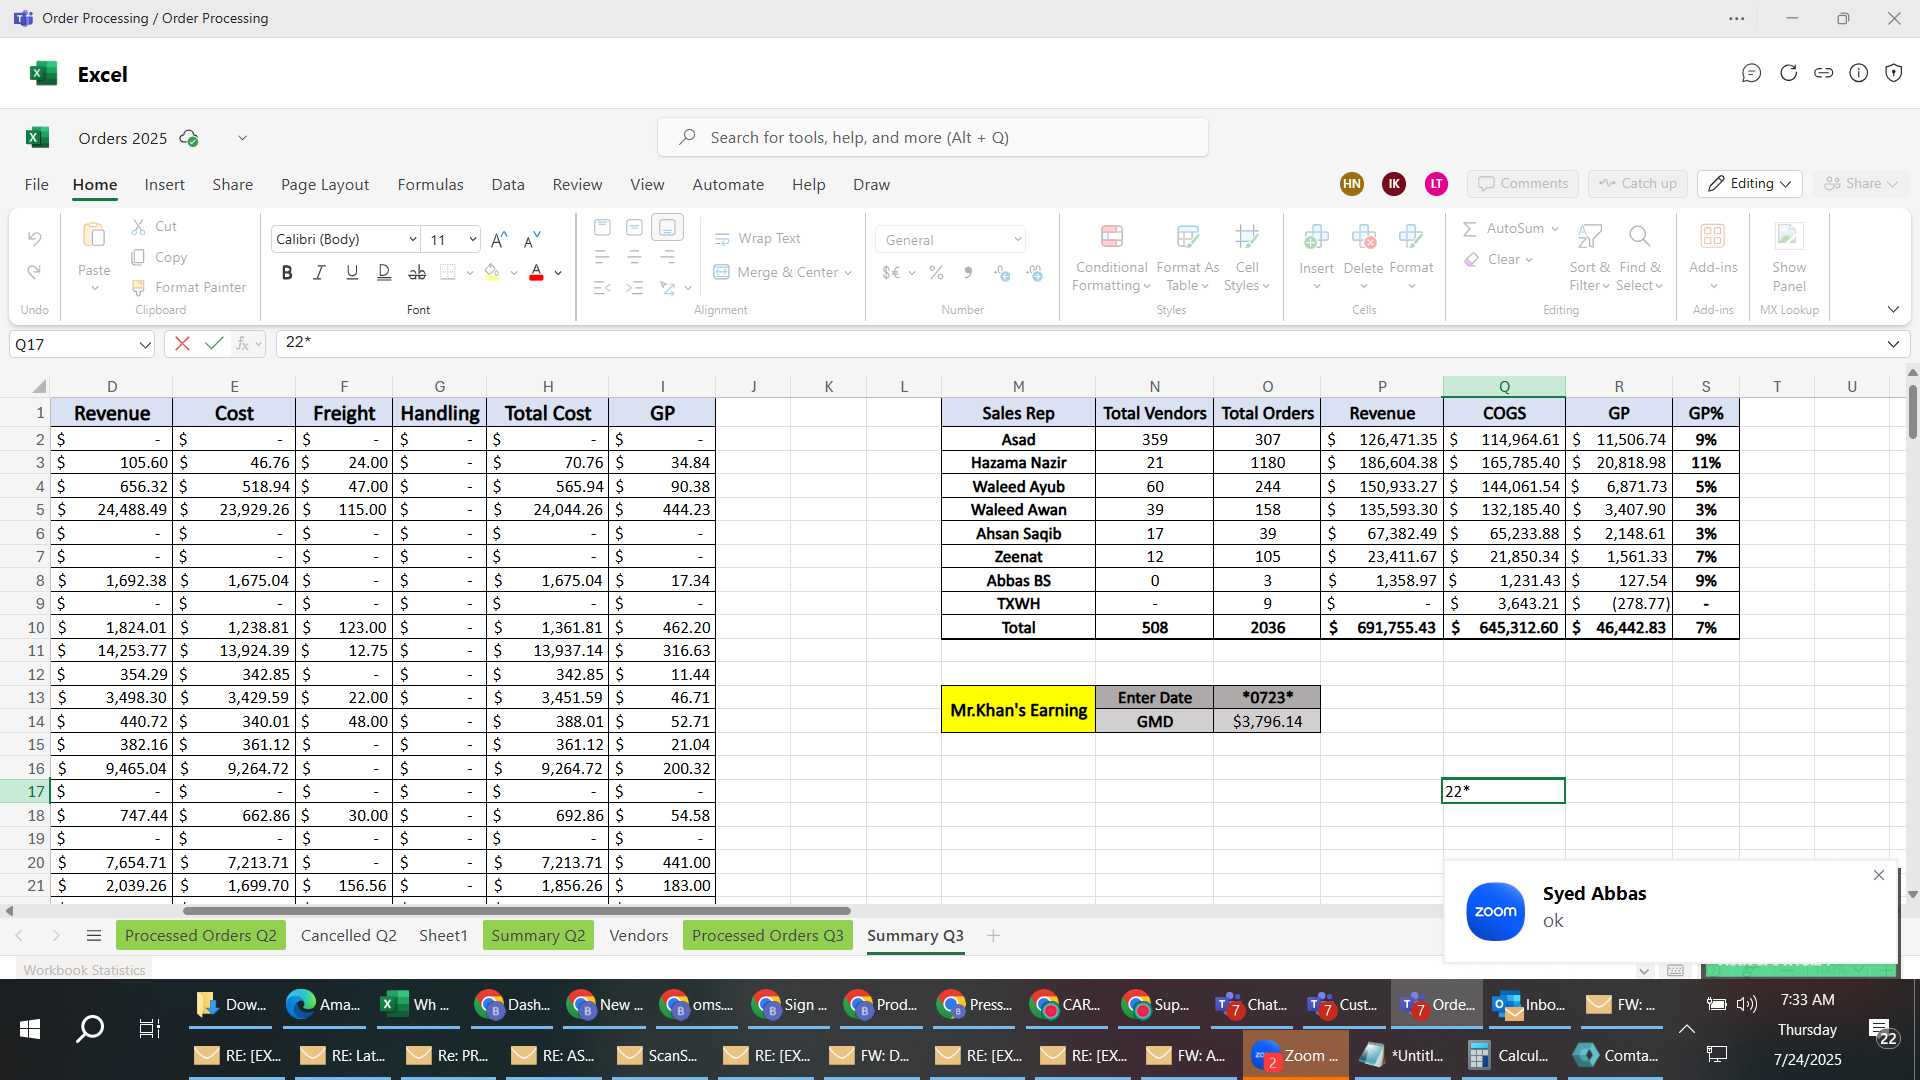Expand the AutoSum dropdown arrow
This screenshot has height=1080, width=1920.
click(1555, 229)
